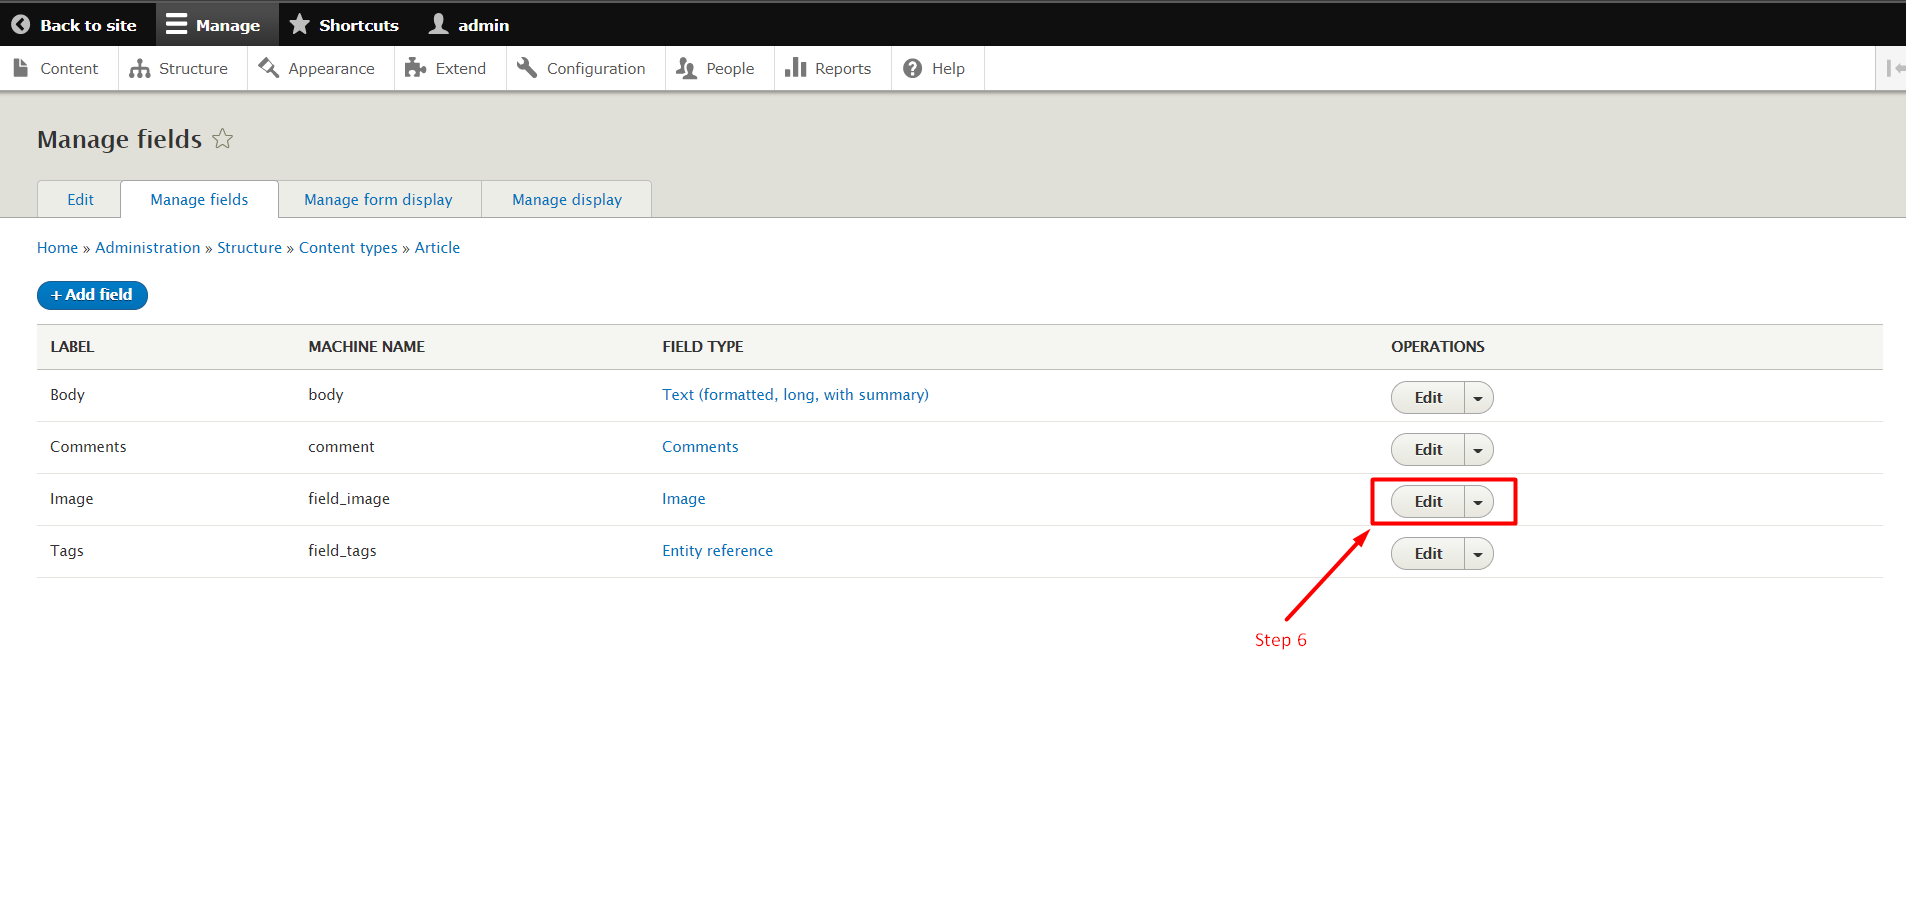Expand the Comments row operations dropdown arrow

(x=1478, y=450)
